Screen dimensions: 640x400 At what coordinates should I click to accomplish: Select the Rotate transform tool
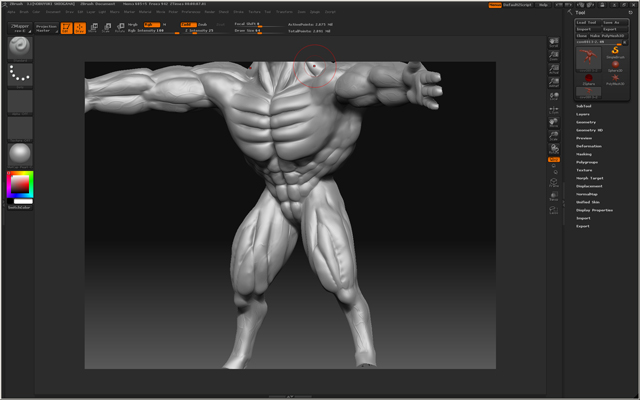click(x=120, y=27)
